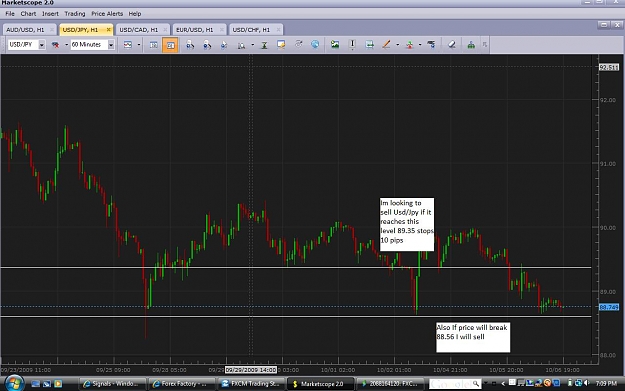The width and height of the screenshot is (625, 391).
Task: Close the USD/CHF, H1 tab
Action: pos(278,29)
